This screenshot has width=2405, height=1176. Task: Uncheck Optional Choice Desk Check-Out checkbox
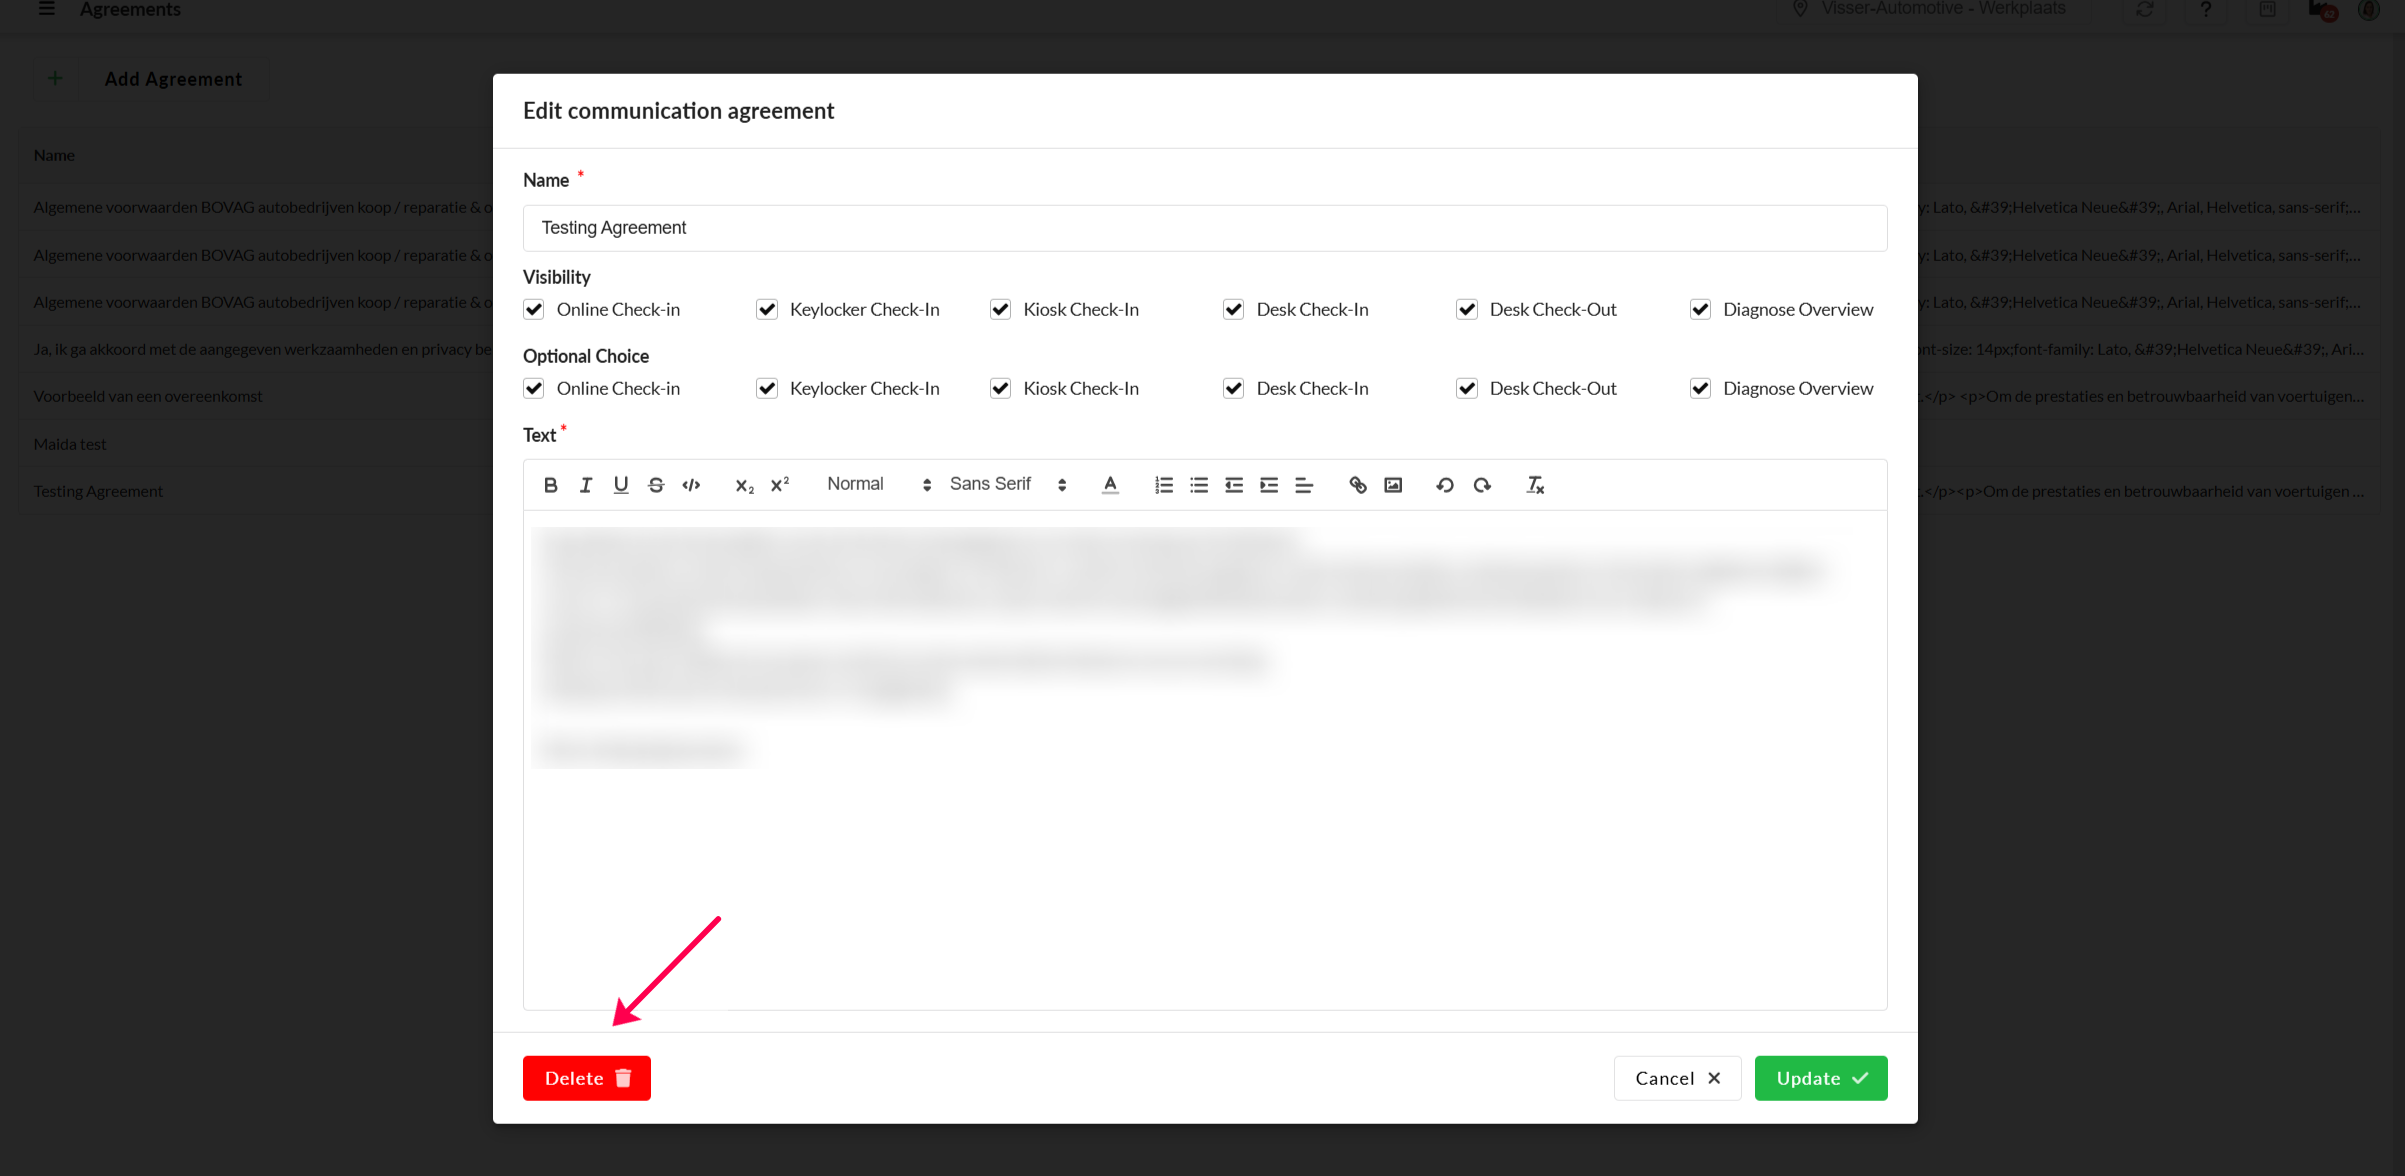(x=1467, y=388)
